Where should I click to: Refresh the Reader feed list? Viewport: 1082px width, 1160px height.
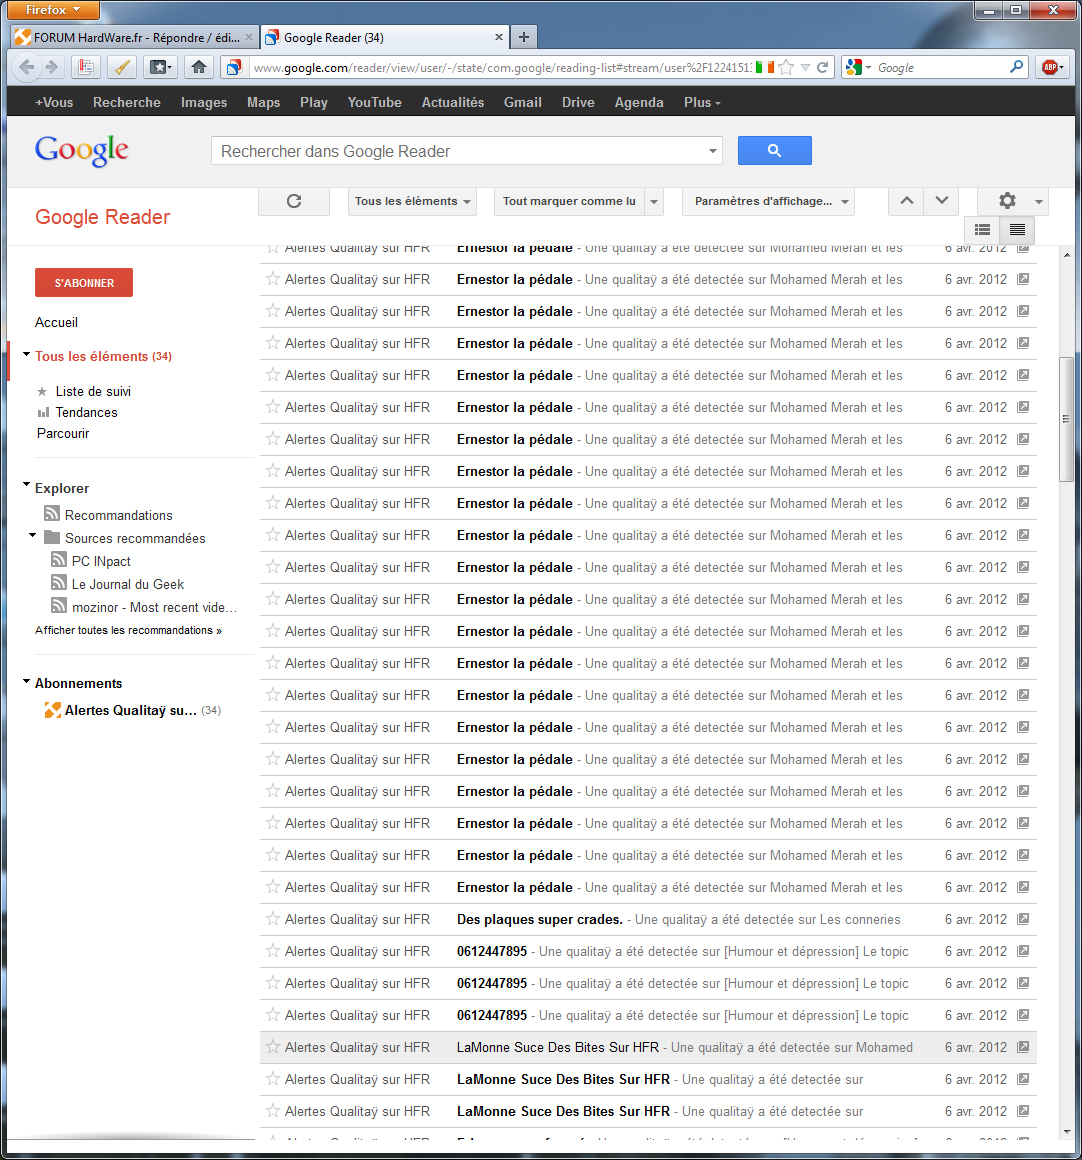[294, 201]
